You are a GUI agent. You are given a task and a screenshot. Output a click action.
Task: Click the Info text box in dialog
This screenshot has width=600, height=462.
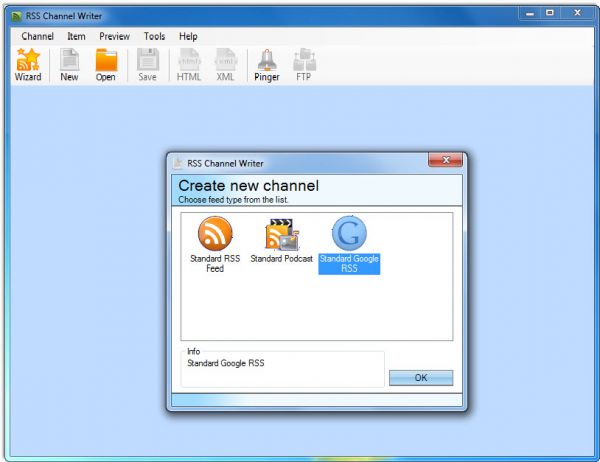click(x=283, y=370)
